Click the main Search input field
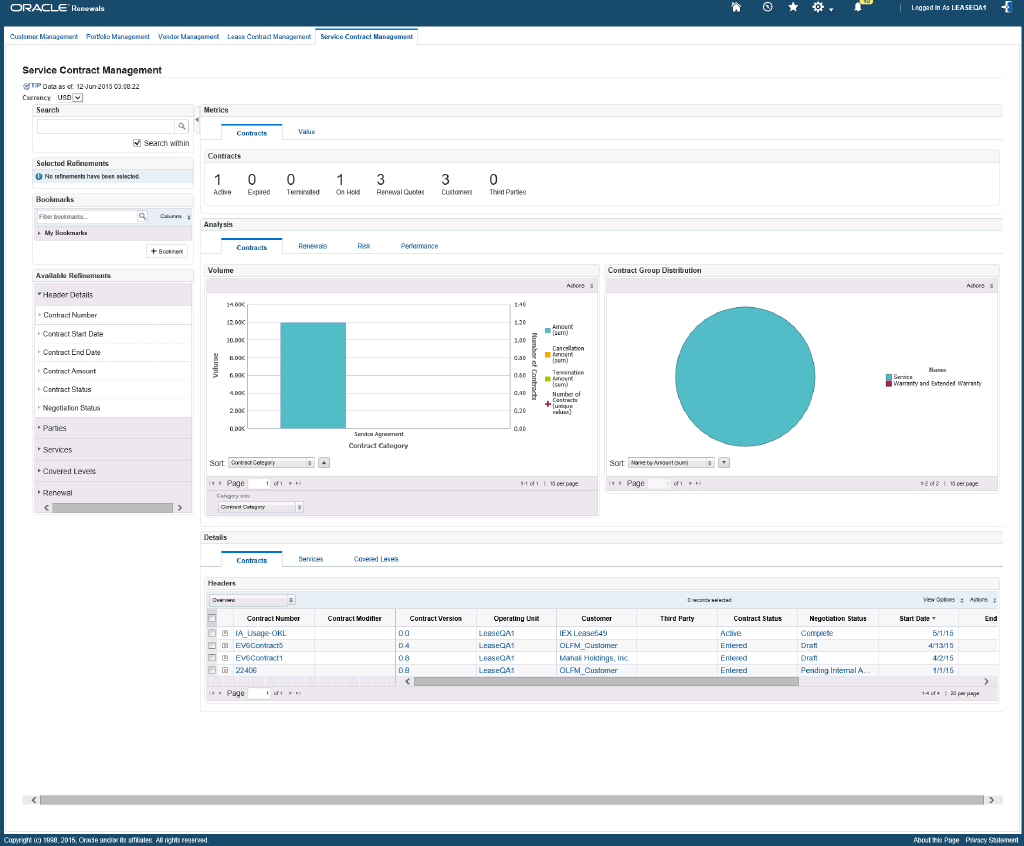This screenshot has height=846, width=1024. (x=106, y=126)
